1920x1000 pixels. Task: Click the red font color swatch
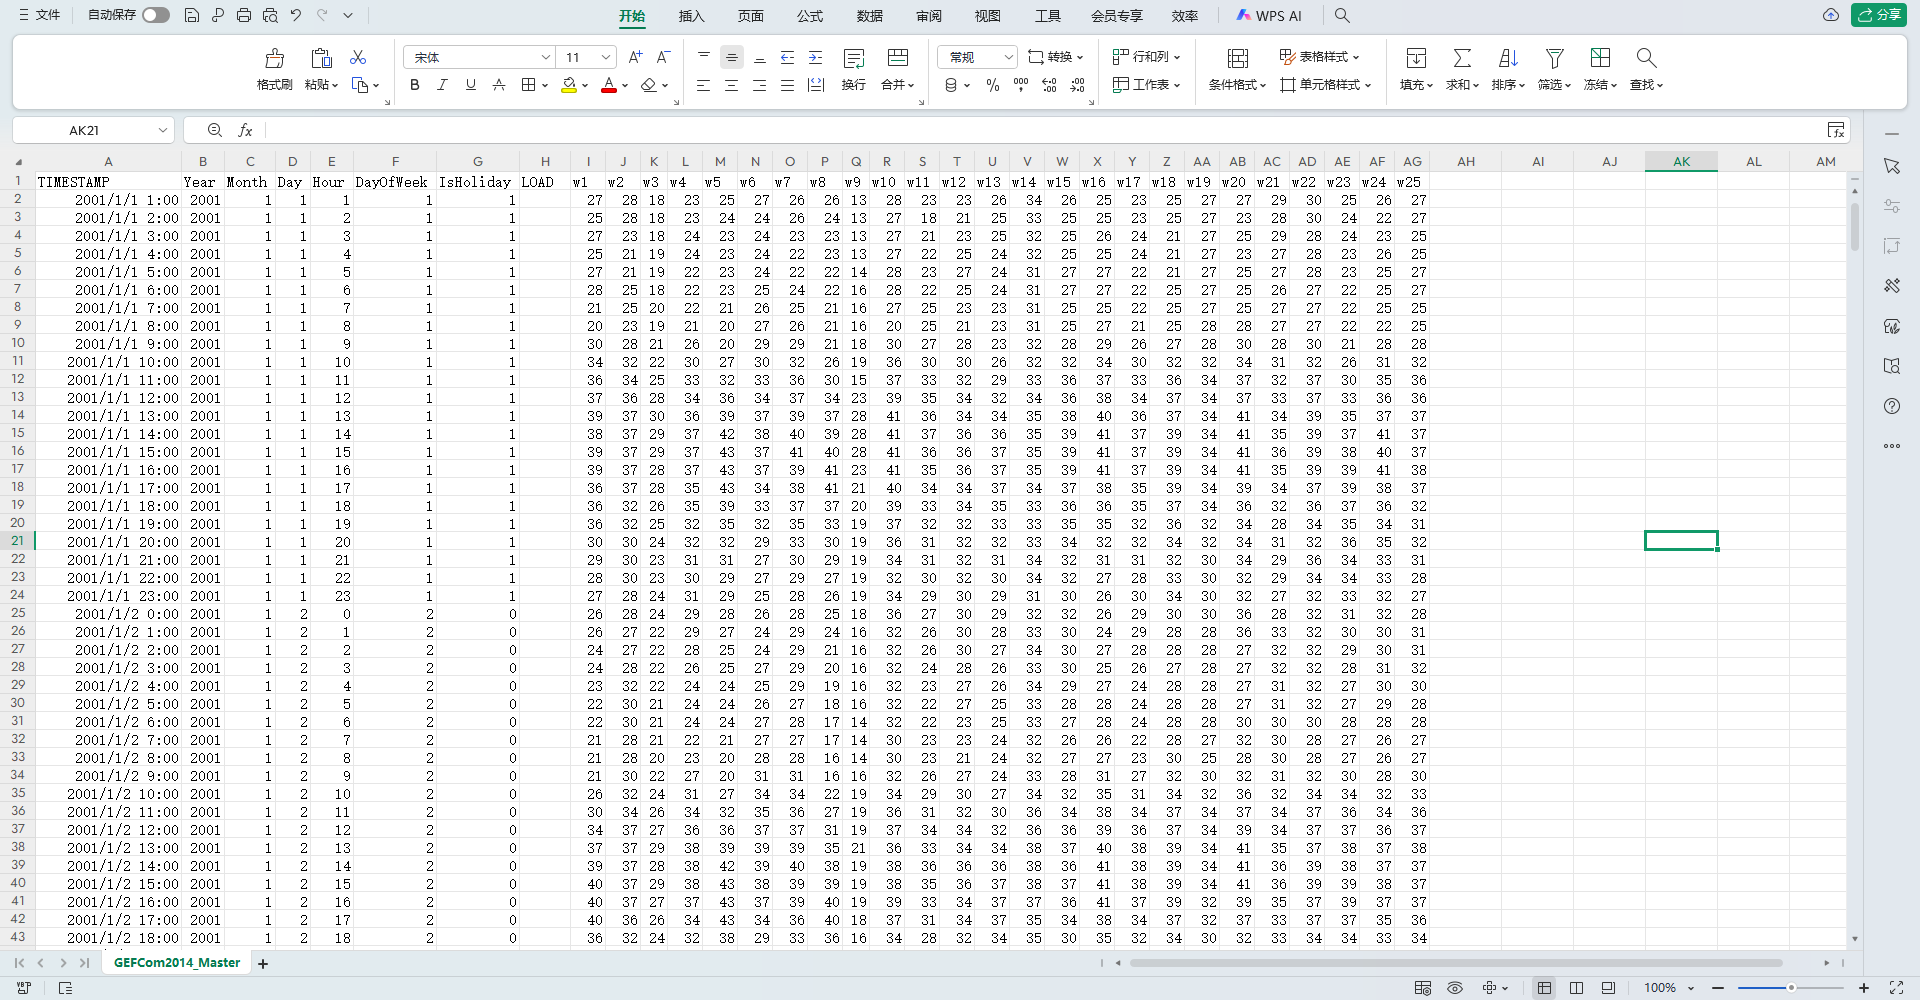click(x=609, y=86)
